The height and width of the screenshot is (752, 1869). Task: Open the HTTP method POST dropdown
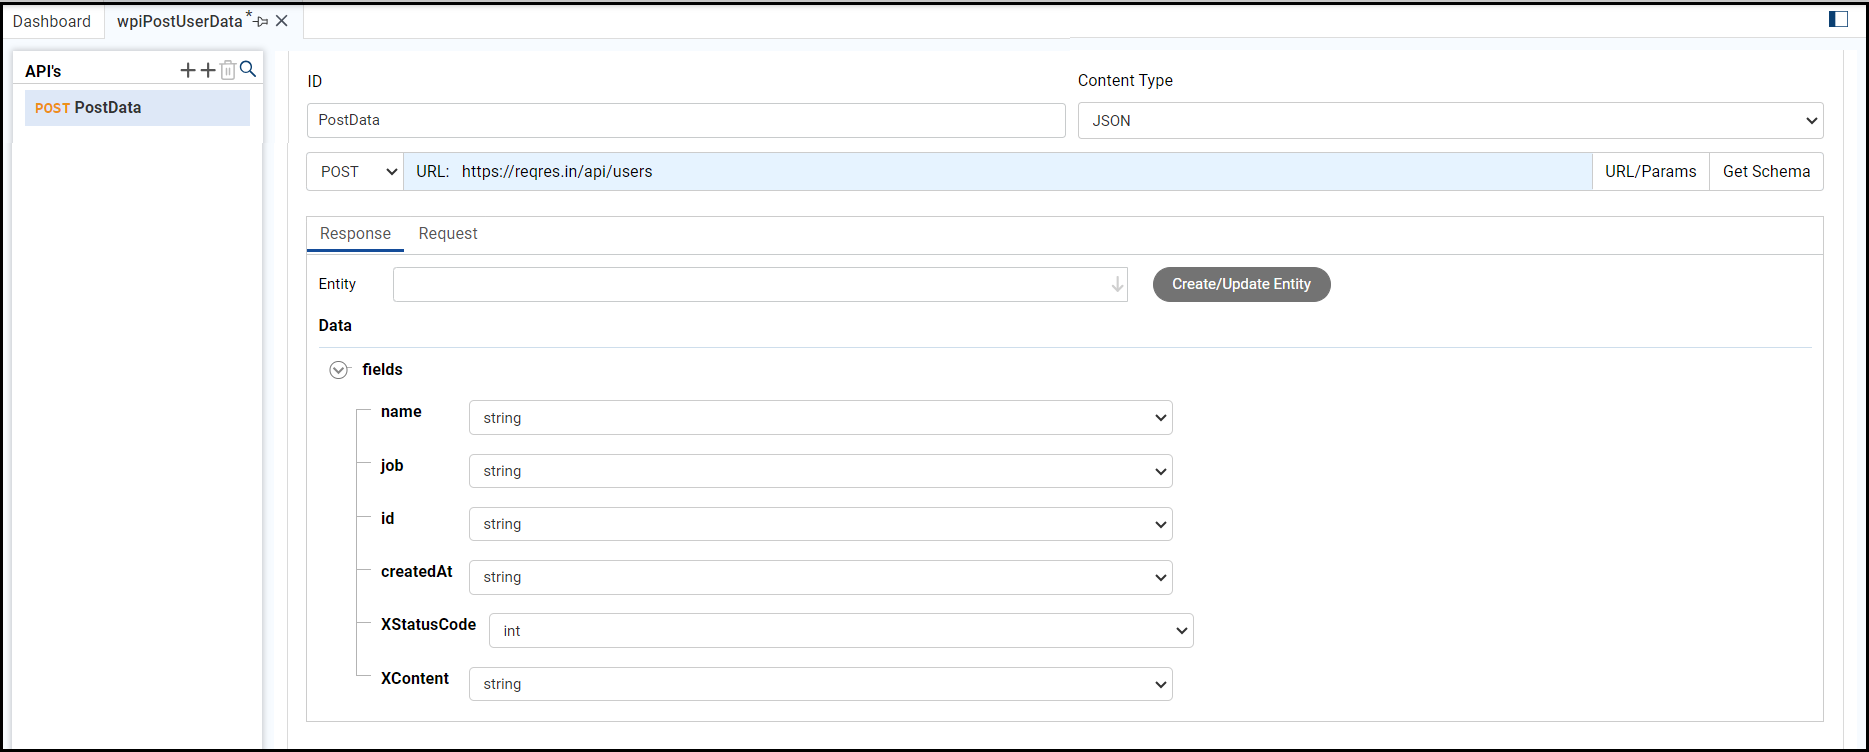tap(355, 172)
